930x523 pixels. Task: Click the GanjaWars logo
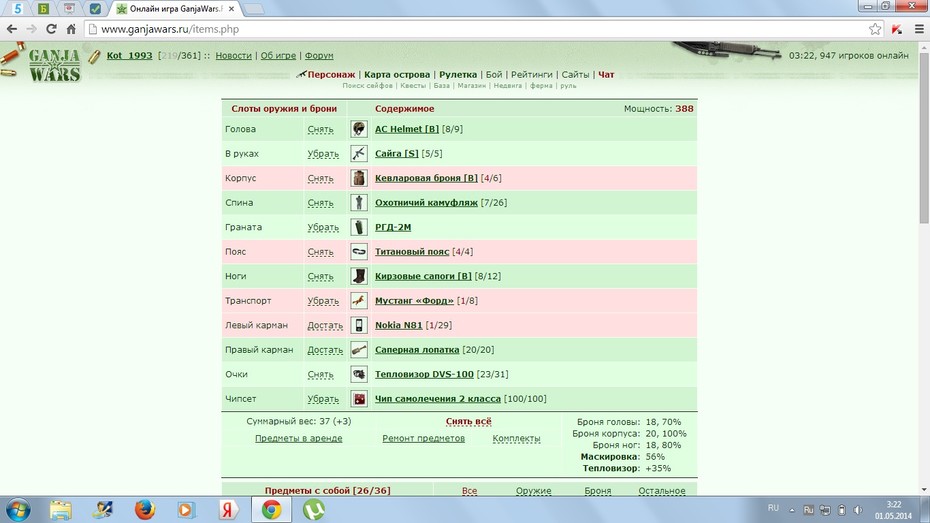point(54,65)
